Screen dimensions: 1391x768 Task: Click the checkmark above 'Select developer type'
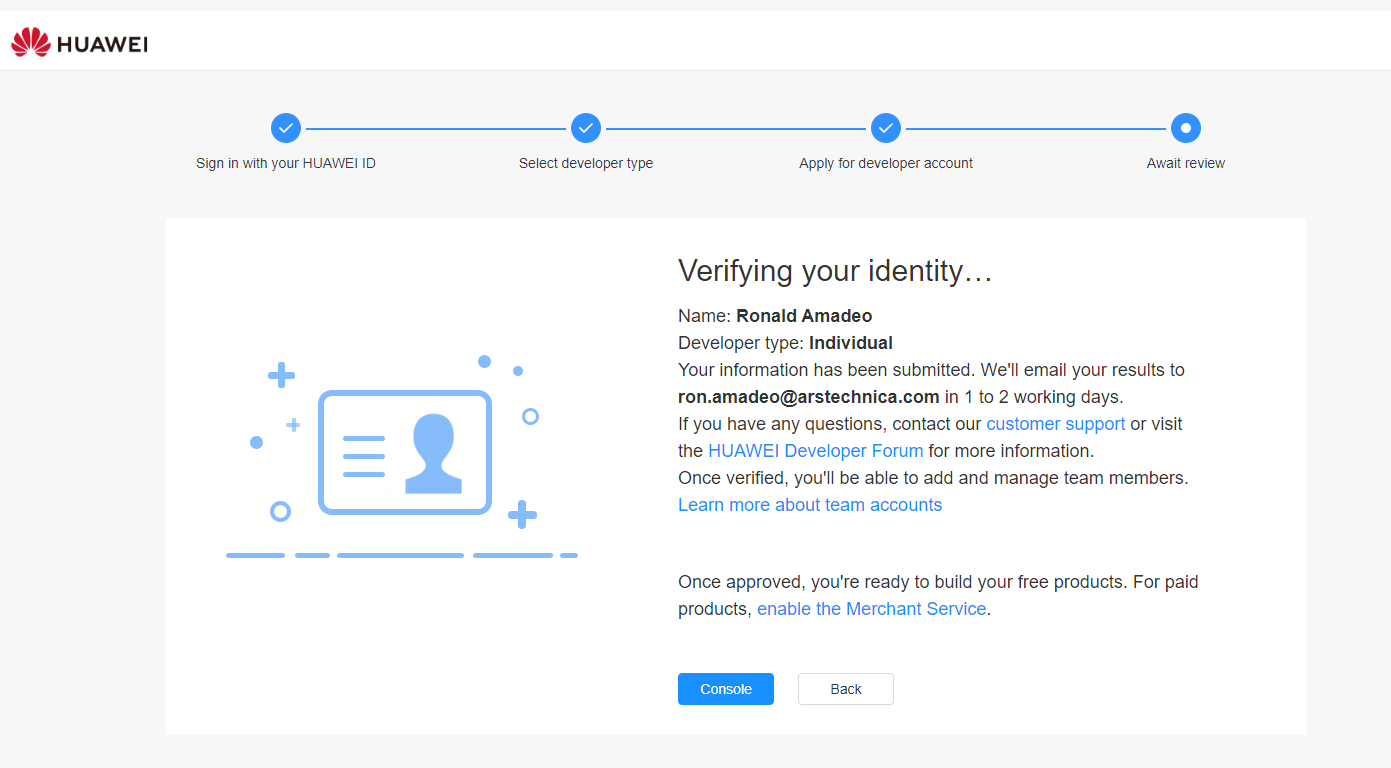(586, 128)
